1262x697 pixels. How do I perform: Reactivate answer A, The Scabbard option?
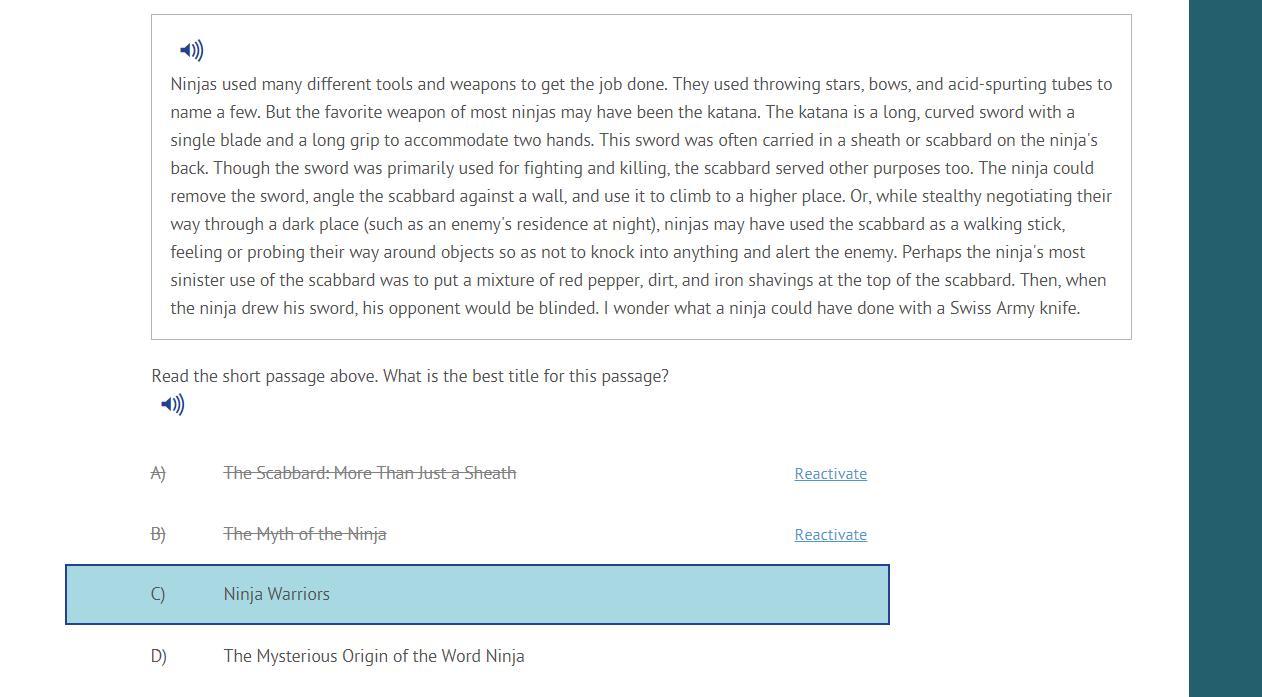pos(830,474)
